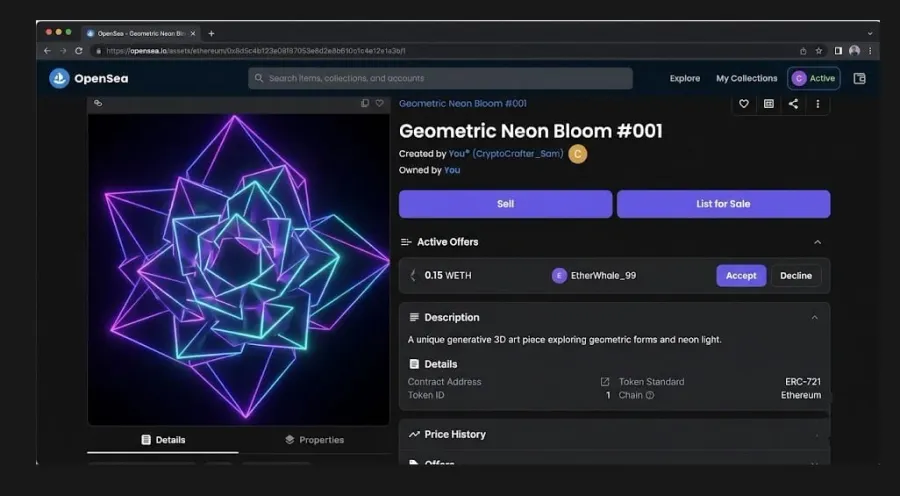Click the copy icon above the artwork
Viewport: 900px width, 496px height.
click(x=364, y=103)
